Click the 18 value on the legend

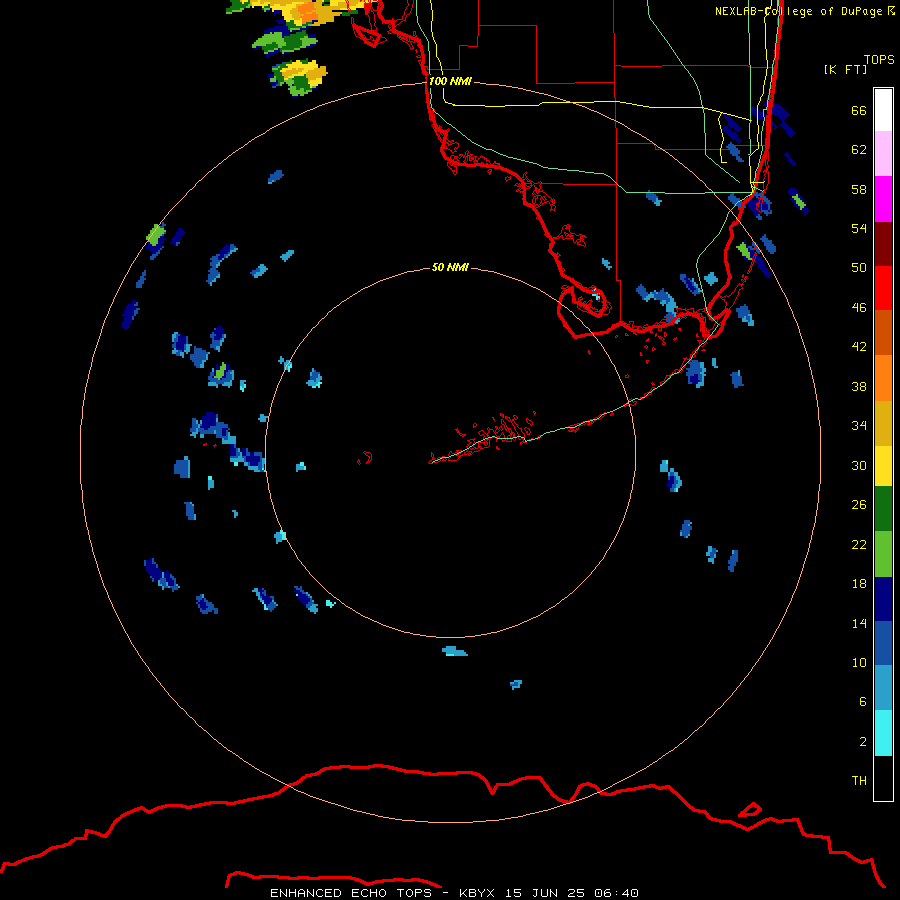[x=859, y=584]
